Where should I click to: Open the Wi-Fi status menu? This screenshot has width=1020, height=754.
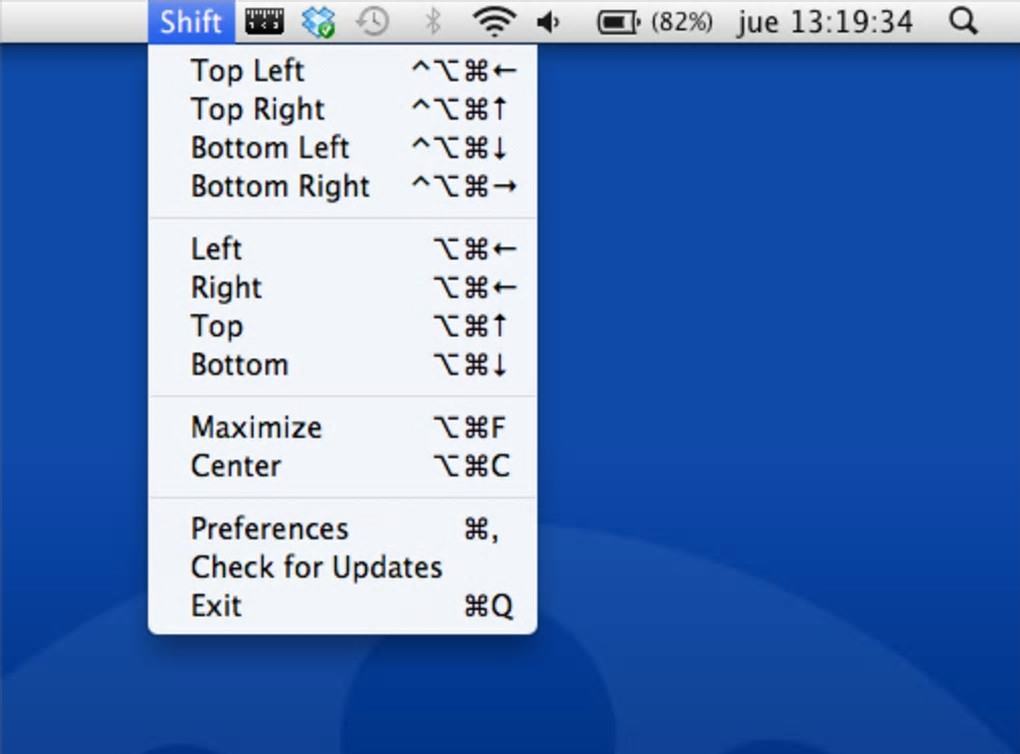[x=493, y=21]
